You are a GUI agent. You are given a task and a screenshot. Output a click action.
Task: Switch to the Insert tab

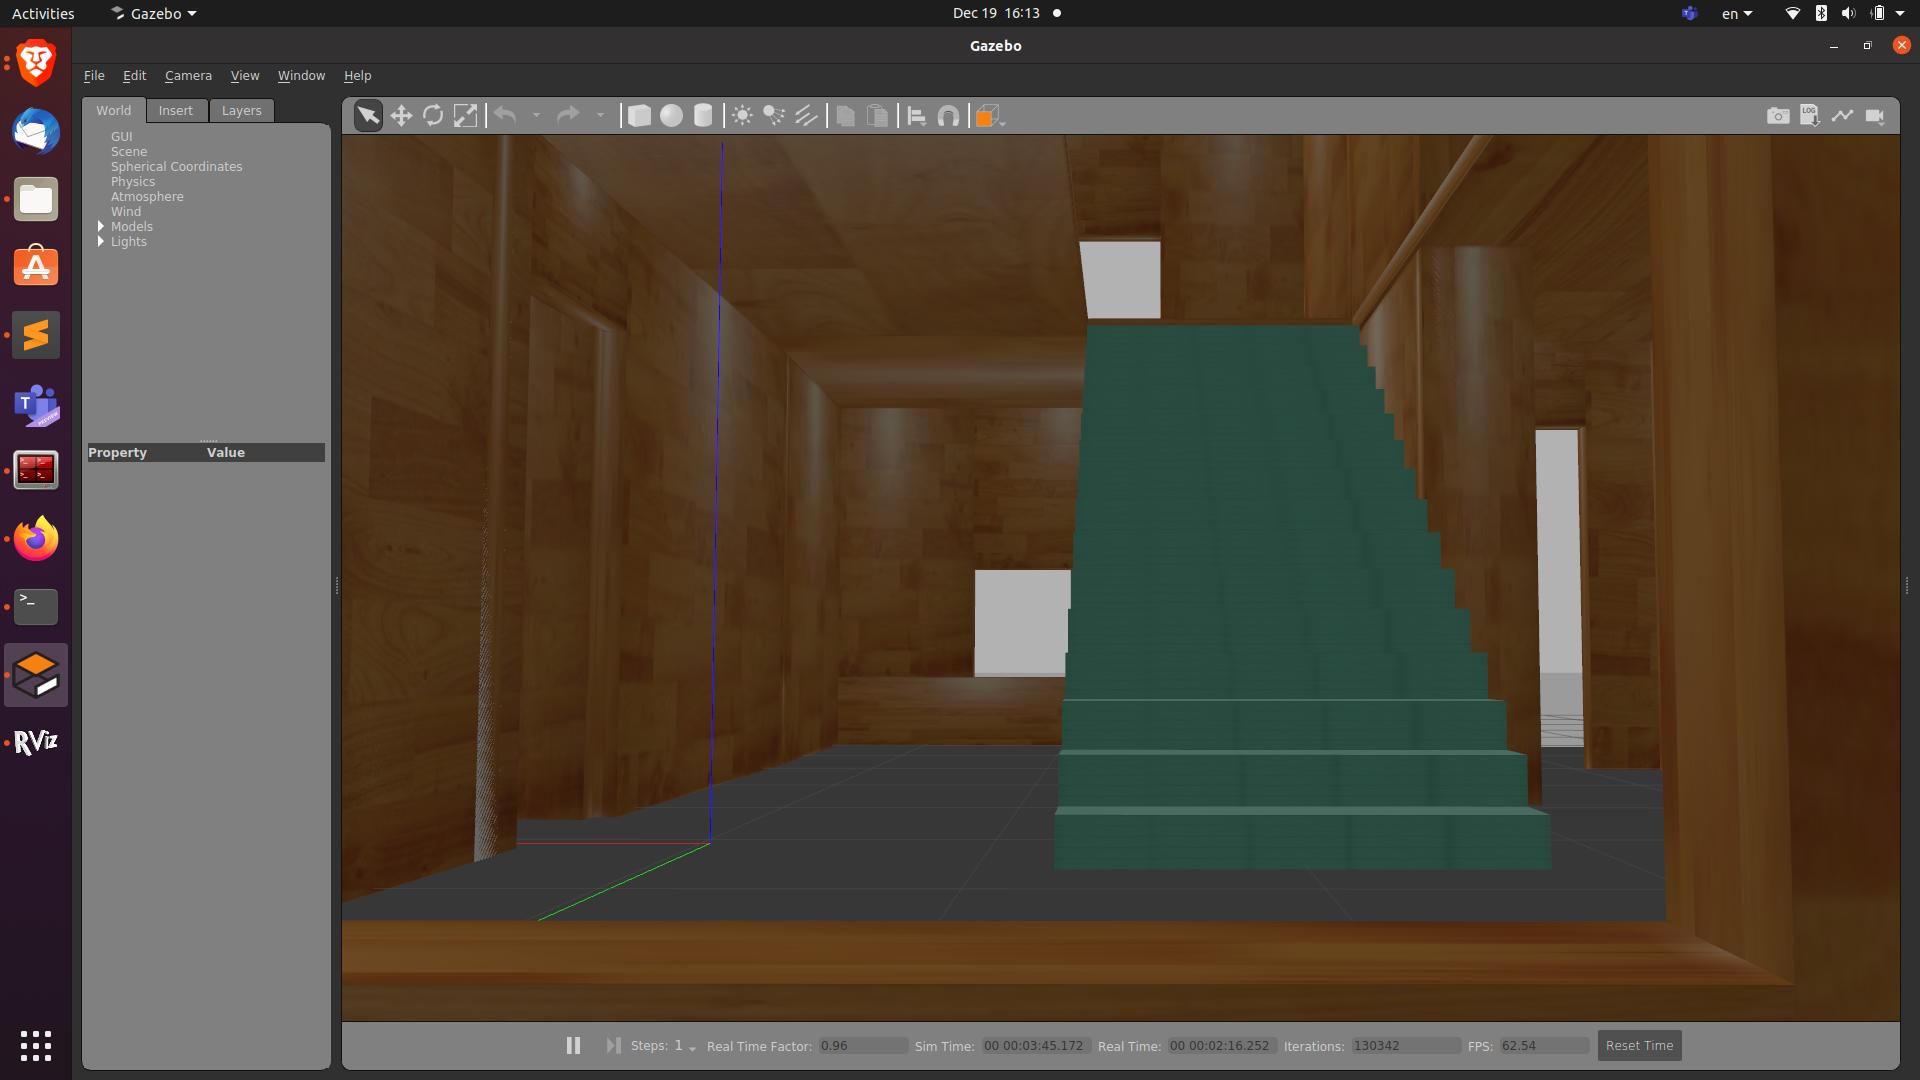(x=174, y=109)
